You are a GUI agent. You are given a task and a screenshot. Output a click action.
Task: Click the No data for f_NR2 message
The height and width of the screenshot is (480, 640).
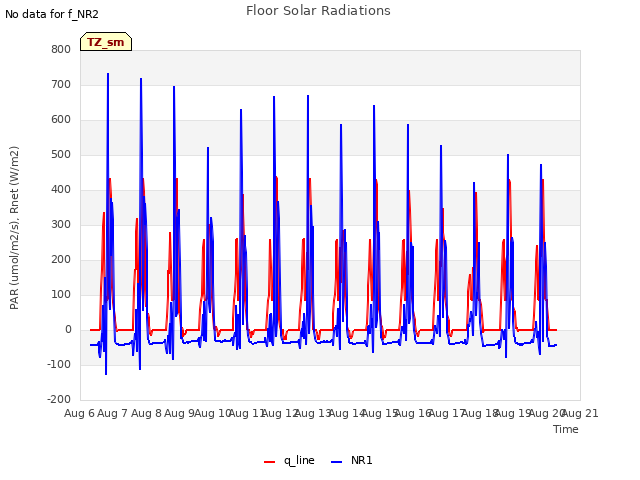click(52, 14)
